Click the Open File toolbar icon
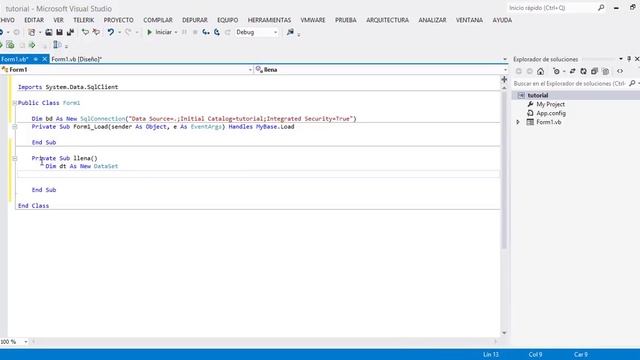 point(49,32)
